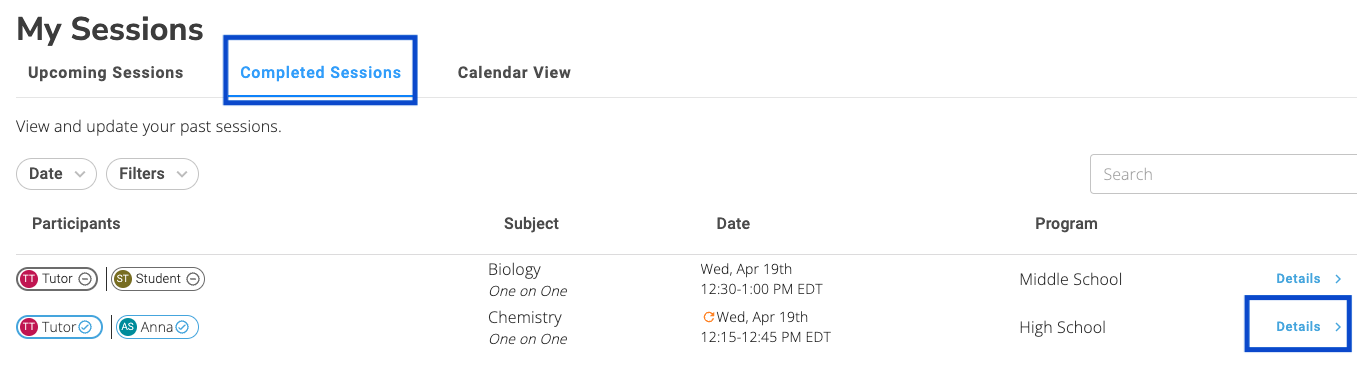Click minus status icon on Student chip
Screen dimensions: 1357x377
(x=193, y=279)
